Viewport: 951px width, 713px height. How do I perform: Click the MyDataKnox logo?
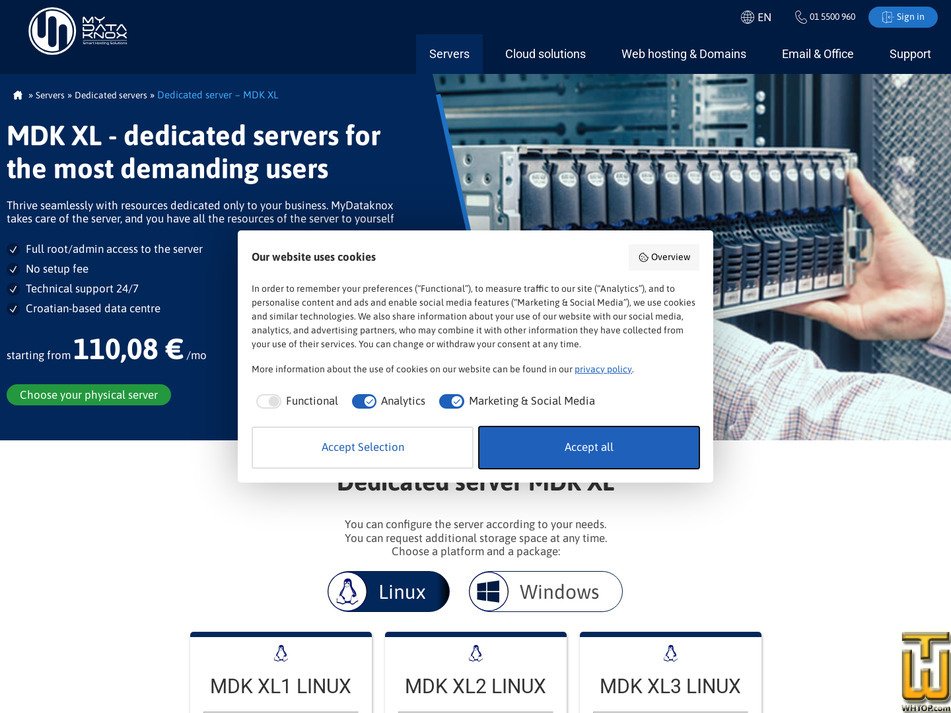coord(78,31)
